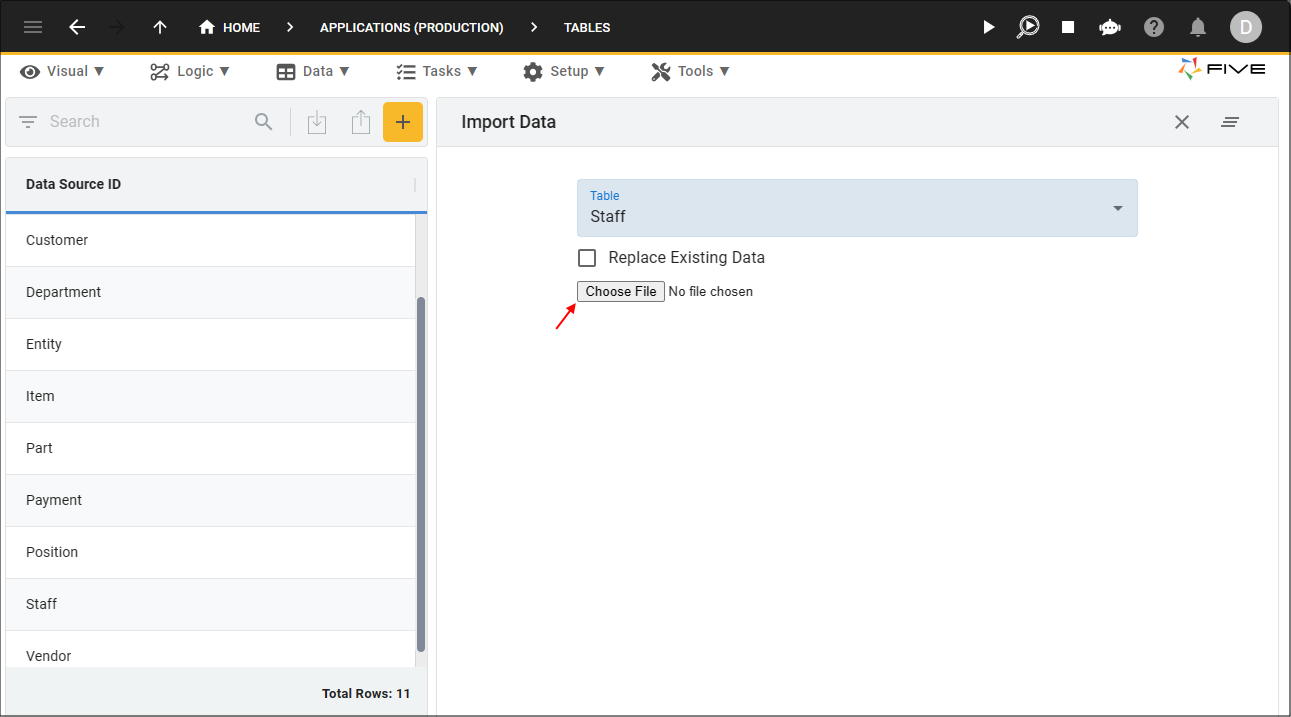Select the Staff row in the list
The width and height of the screenshot is (1291, 717).
click(210, 604)
